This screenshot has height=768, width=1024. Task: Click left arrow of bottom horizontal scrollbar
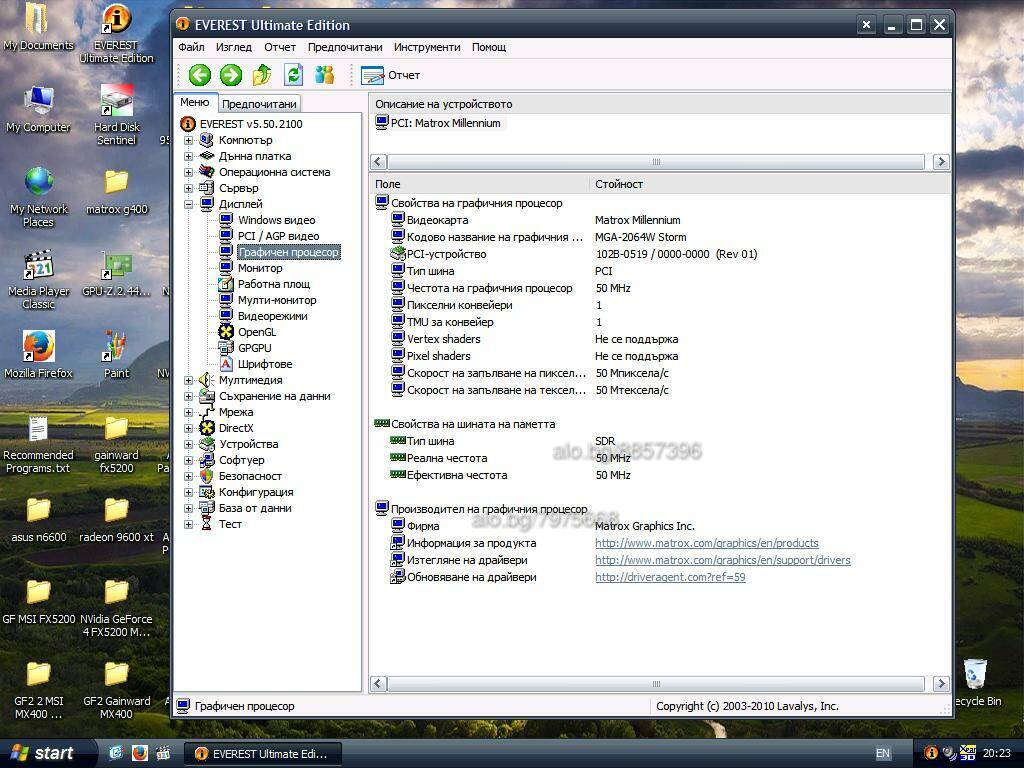(379, 684)
